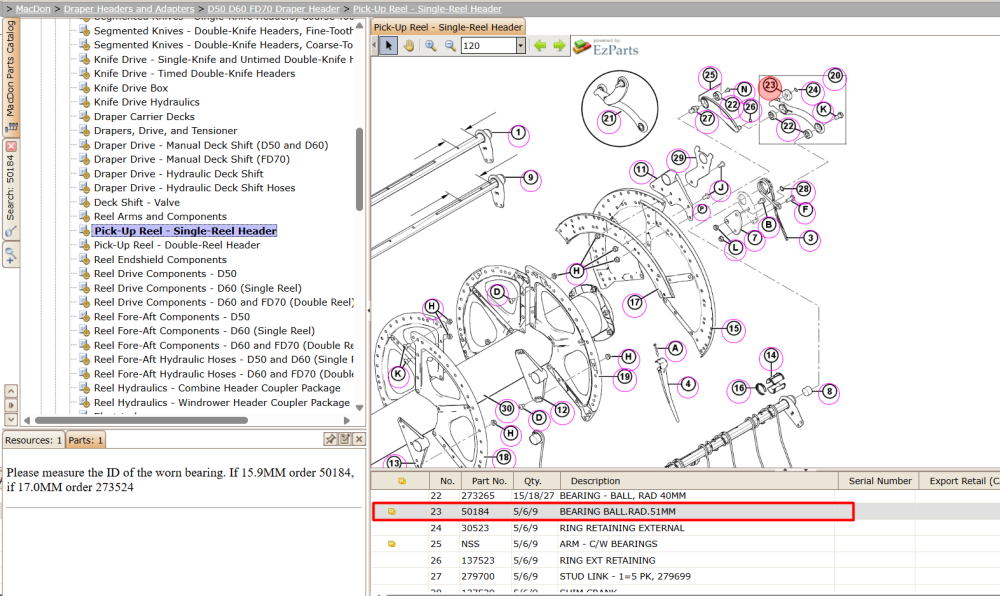Switch to Search: 50184 vertical tab

11,189
